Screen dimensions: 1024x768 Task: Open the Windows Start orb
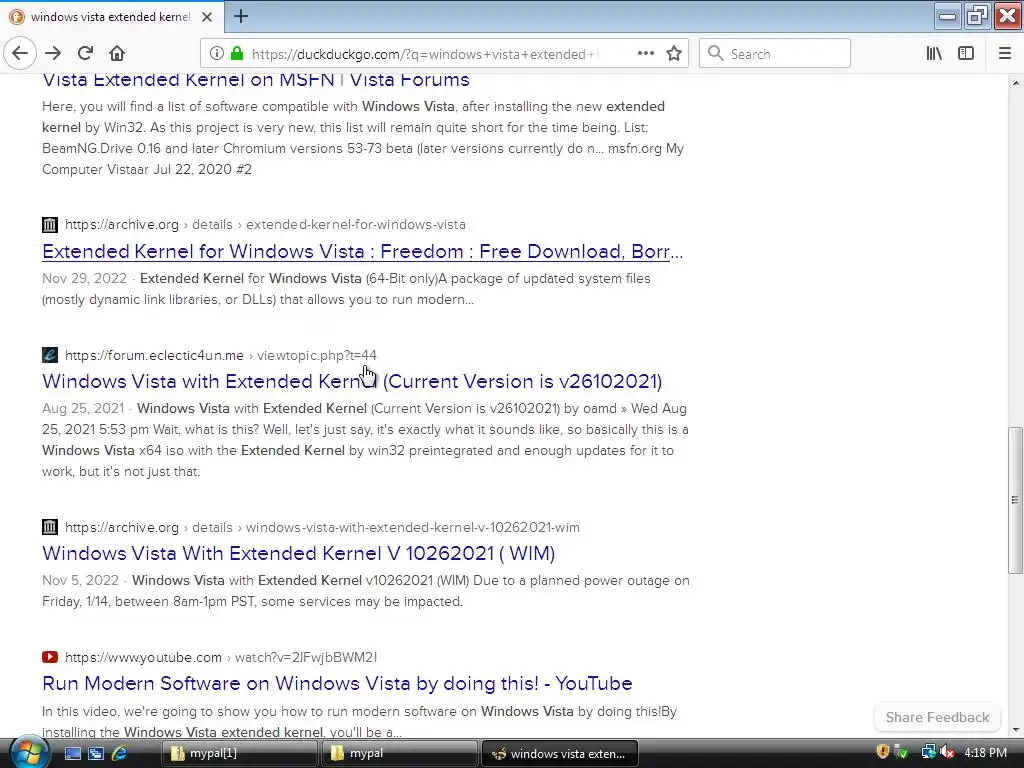(x=28, y=752)
